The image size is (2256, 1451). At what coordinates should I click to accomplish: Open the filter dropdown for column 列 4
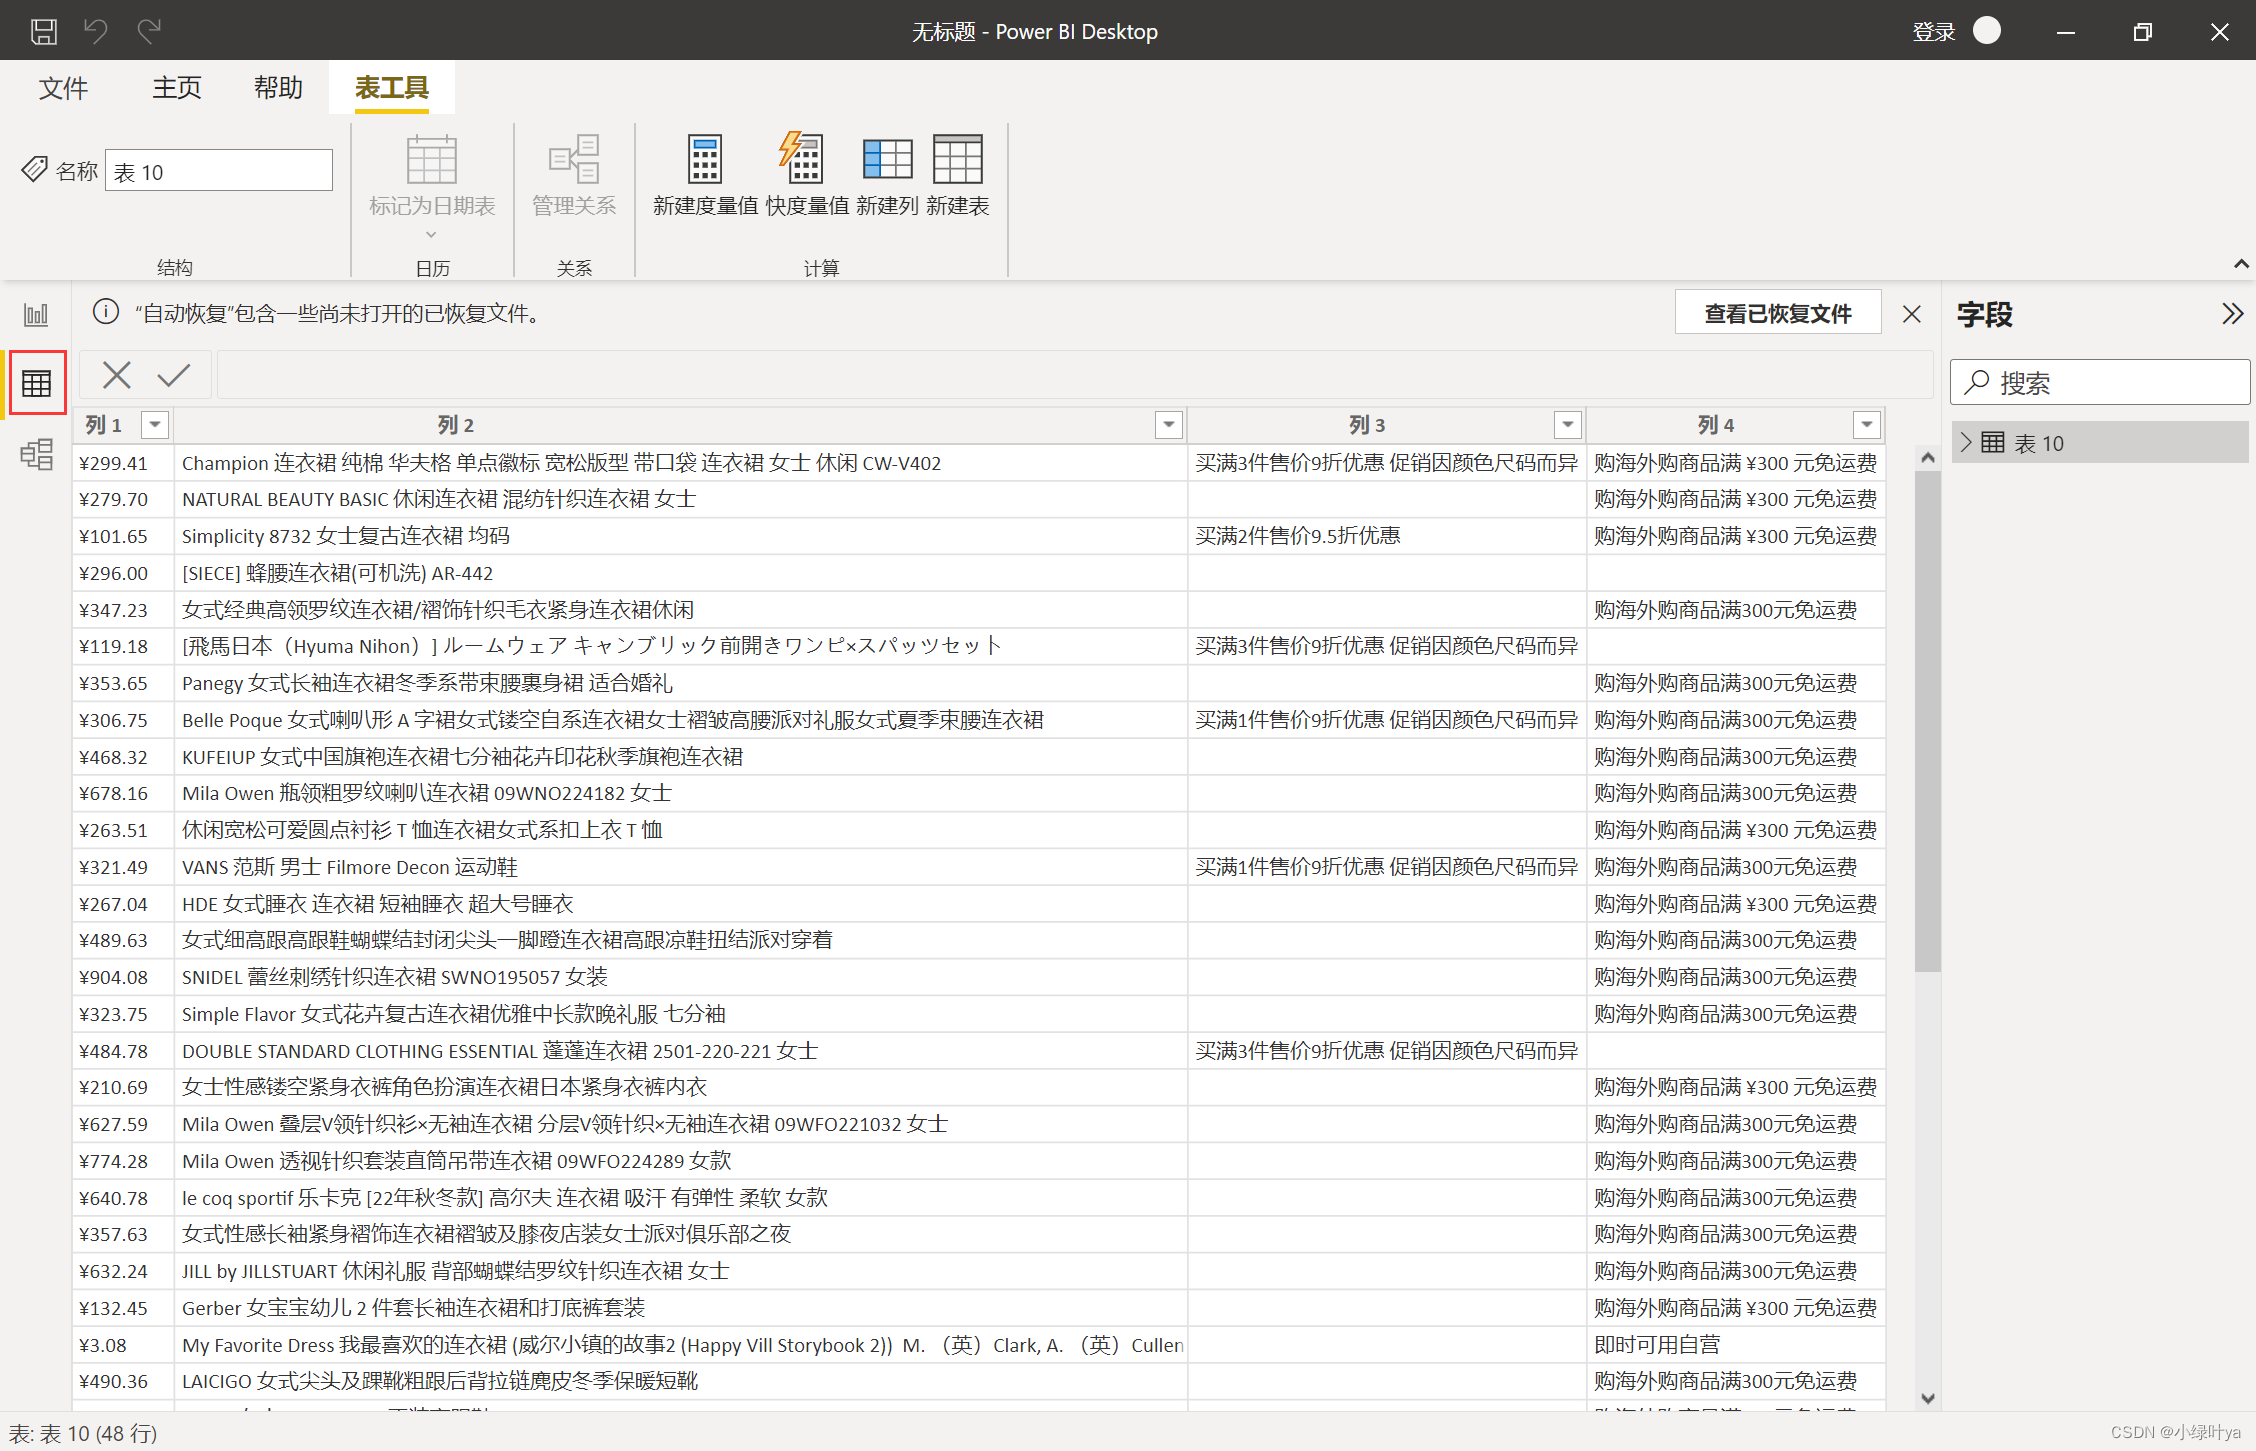coord(1866,425)
